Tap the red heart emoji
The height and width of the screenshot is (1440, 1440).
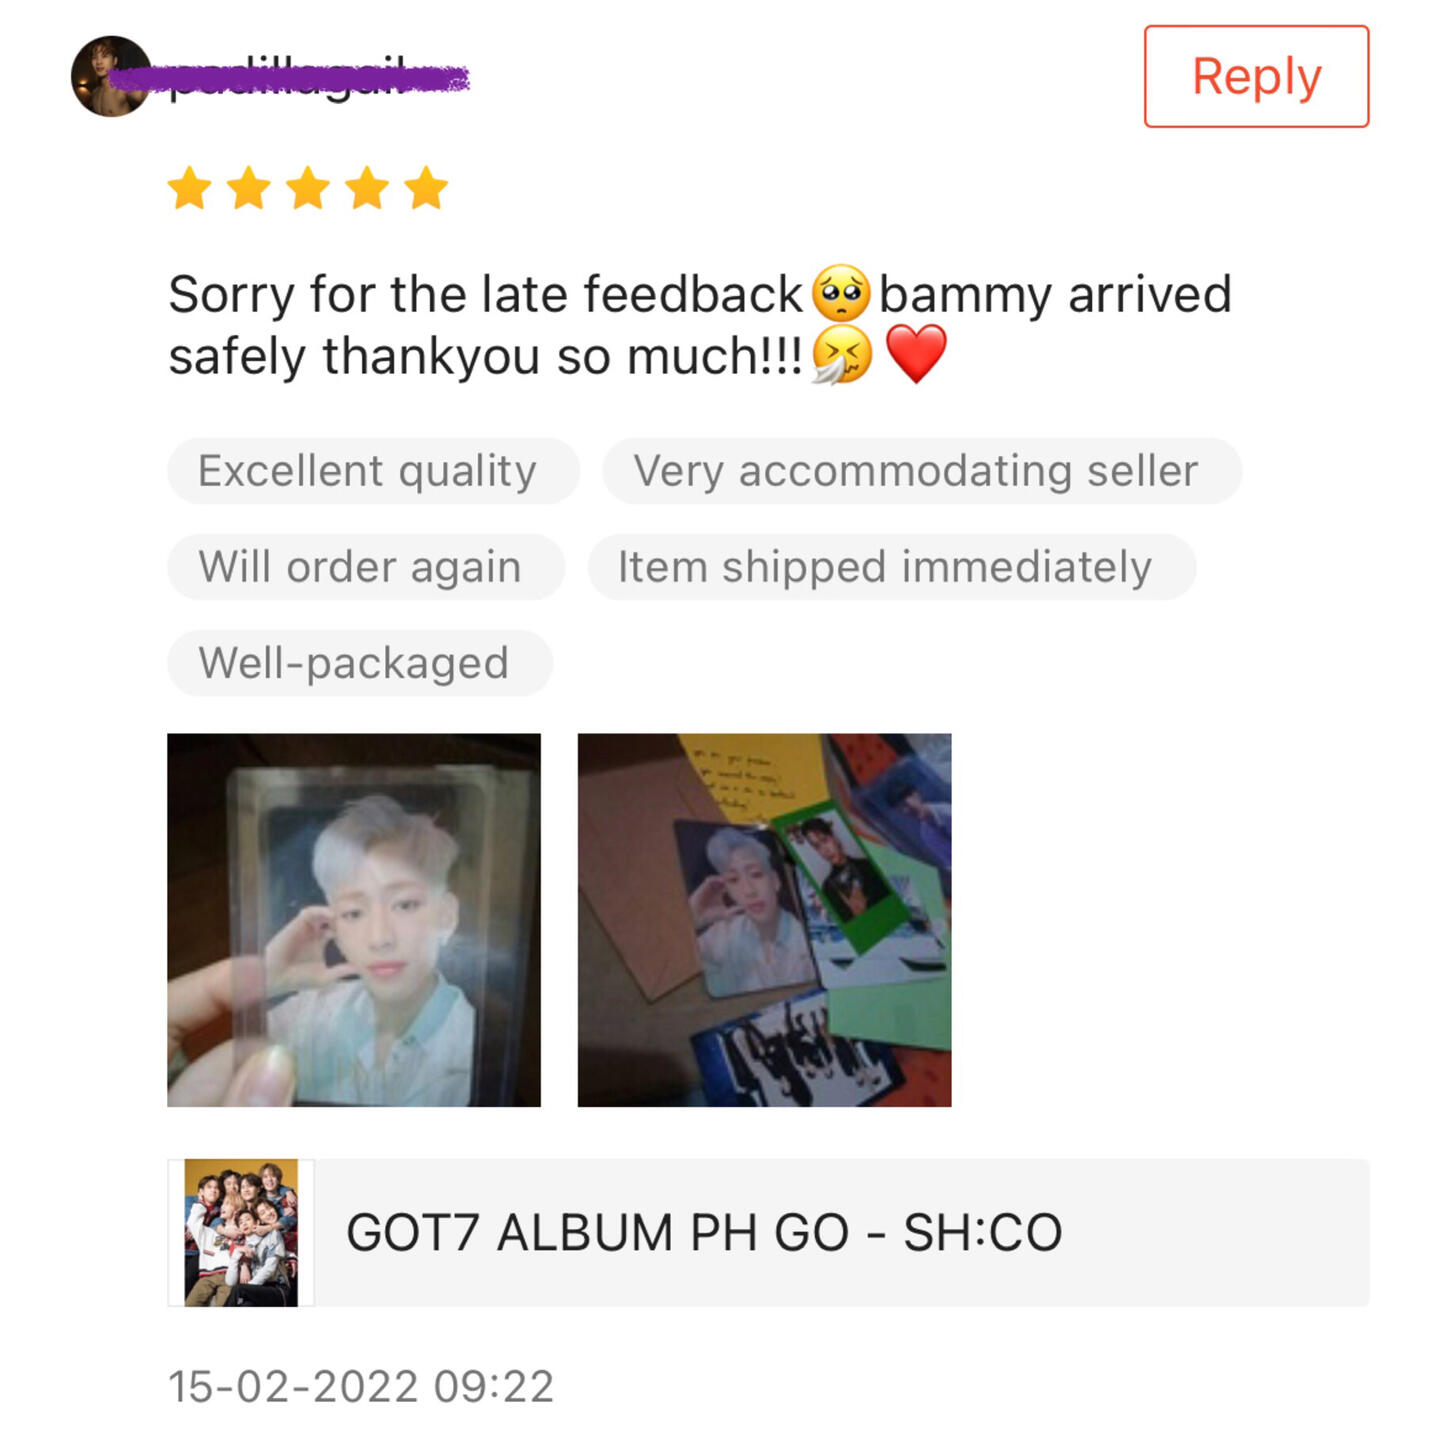pyautogui.click(x=916, y=355)
